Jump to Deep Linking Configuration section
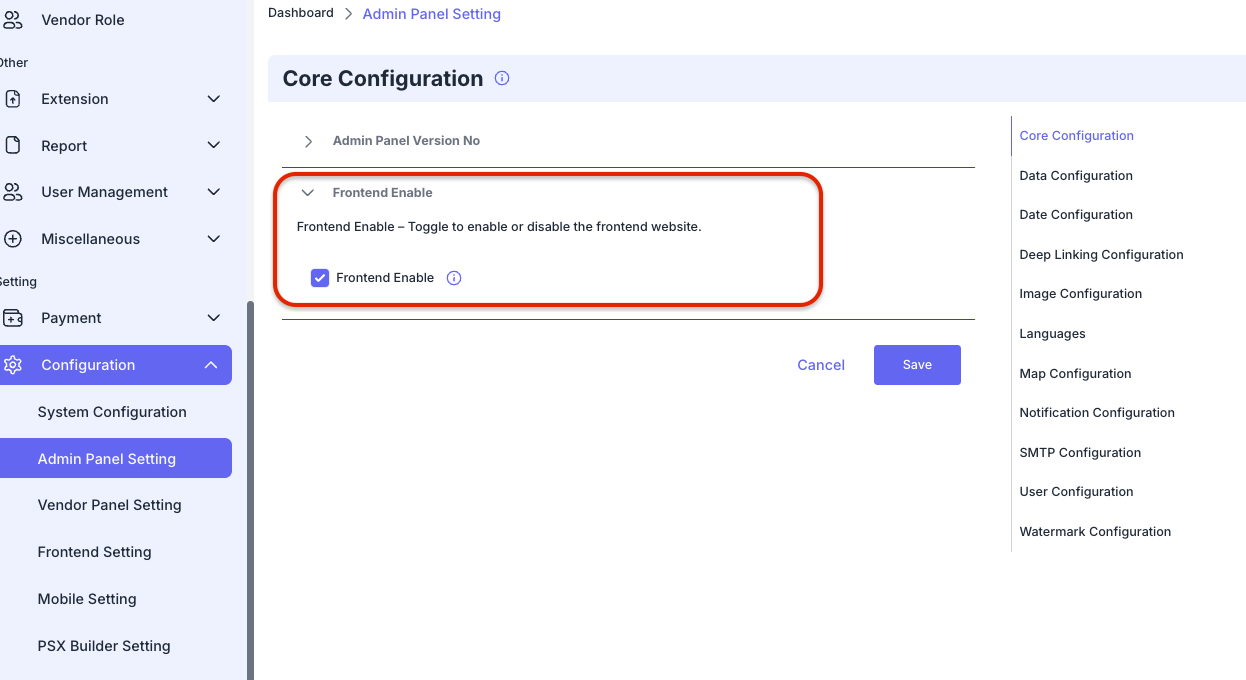The image size is (1246, 680). (x=1101, y=255)
